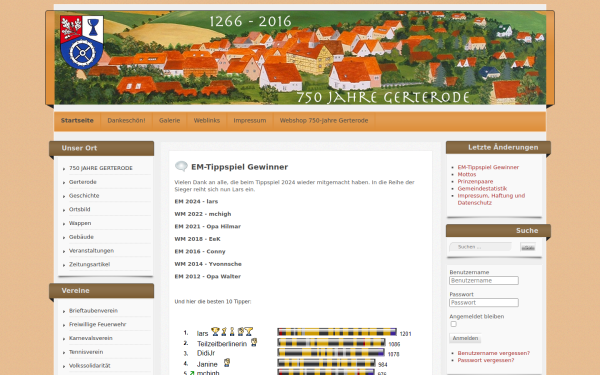Open 750 JAHRE GERTERODE sidebar link
Viewport: 600px width, 375px height.
[x=101, y=168]
